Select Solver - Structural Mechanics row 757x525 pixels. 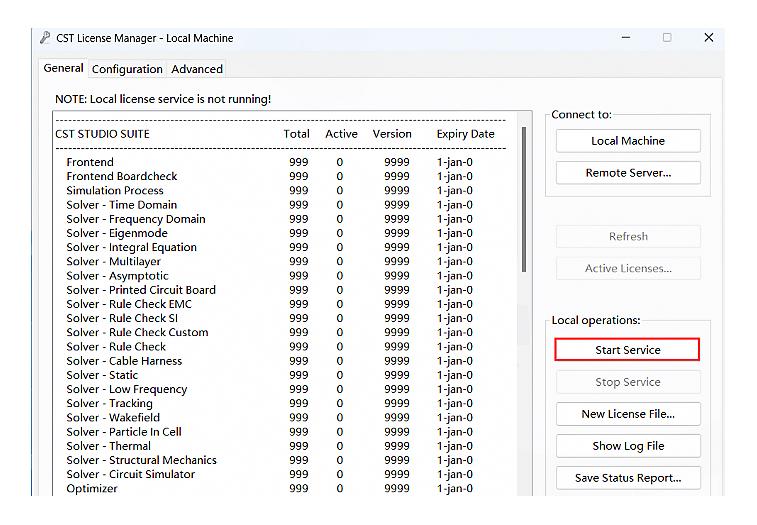tap(269, 460)
